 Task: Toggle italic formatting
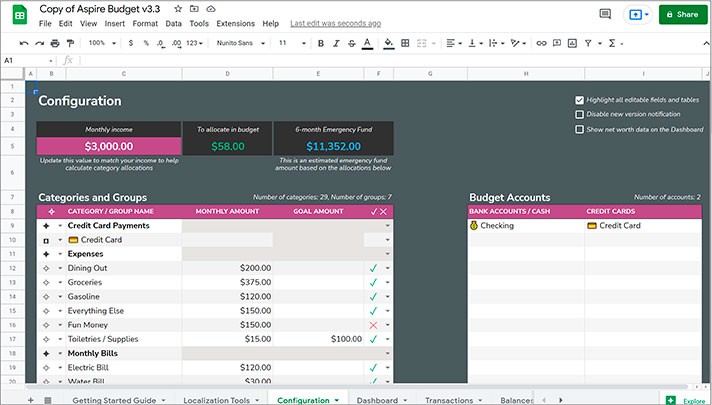tap(336, 43)
